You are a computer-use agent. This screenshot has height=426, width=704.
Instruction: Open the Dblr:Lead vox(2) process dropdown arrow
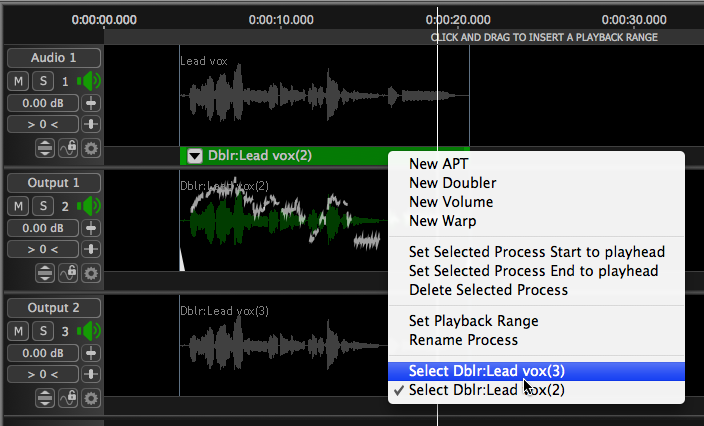(193, 156)
